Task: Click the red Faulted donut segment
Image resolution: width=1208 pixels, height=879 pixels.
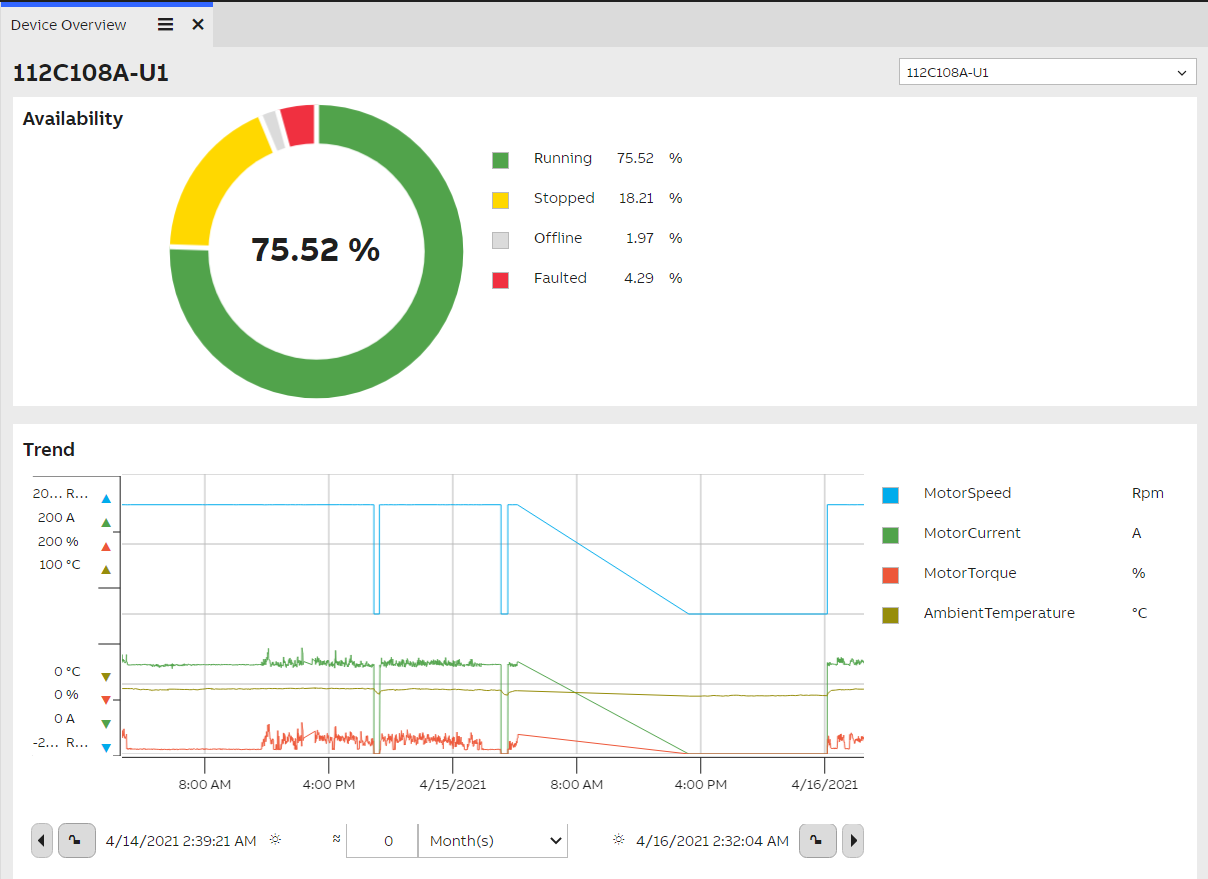Action: coord(298,124)
